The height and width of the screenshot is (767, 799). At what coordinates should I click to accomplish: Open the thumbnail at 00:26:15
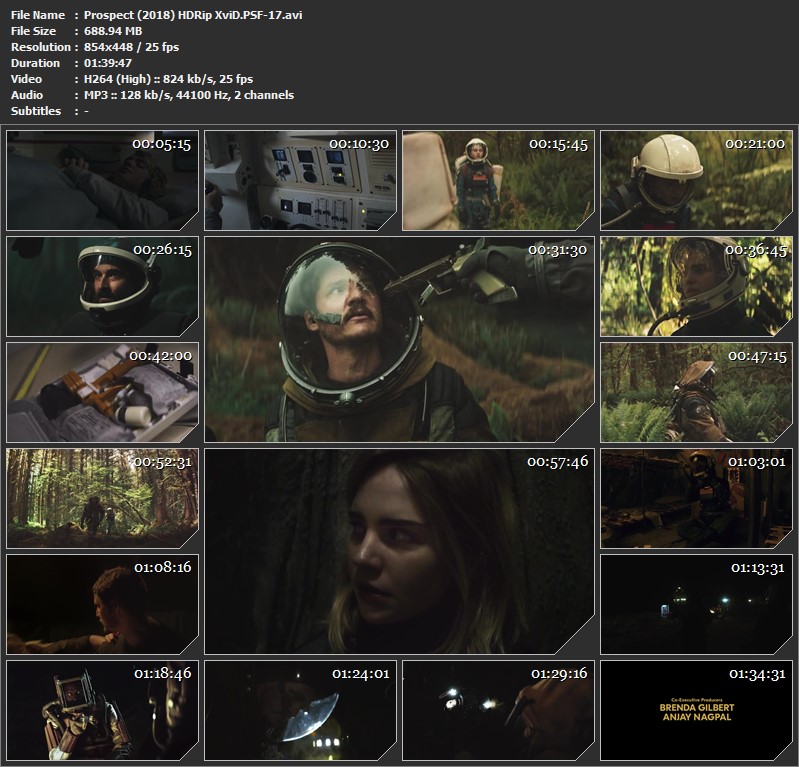point(102,286)
